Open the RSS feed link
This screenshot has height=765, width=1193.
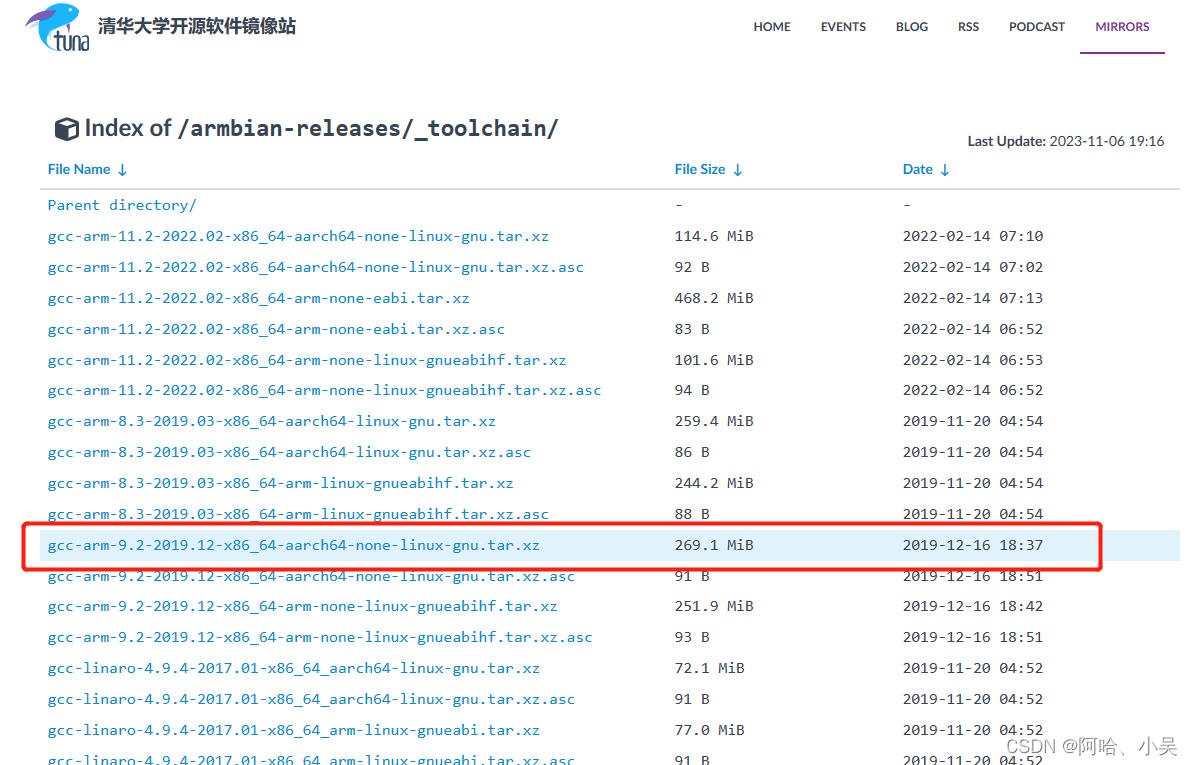pos(969,27)
